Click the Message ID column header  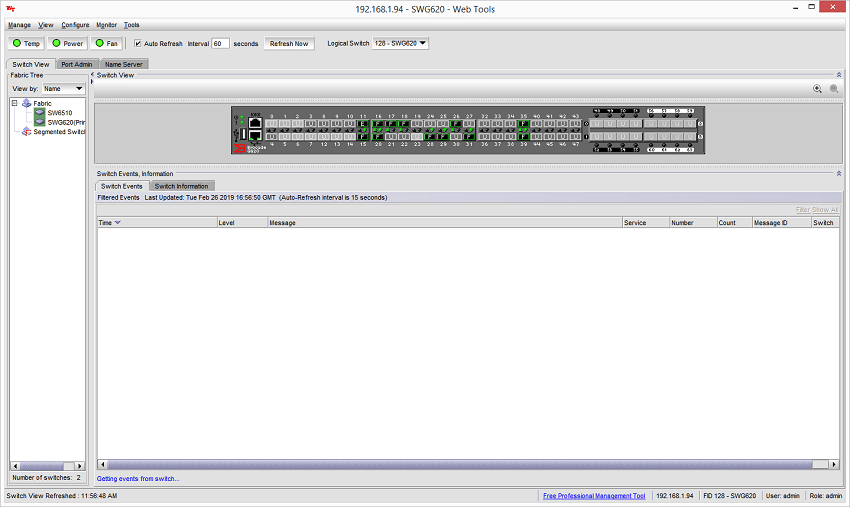tap(781, 222)
